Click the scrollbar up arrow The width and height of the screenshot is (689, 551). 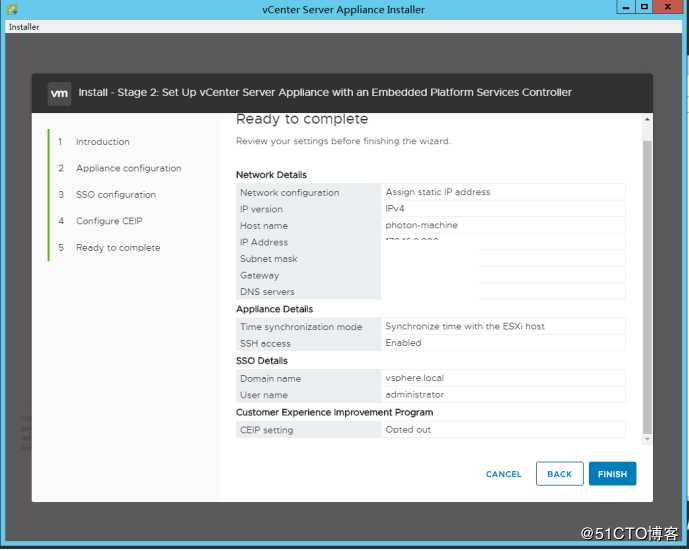tap(647, 119)
